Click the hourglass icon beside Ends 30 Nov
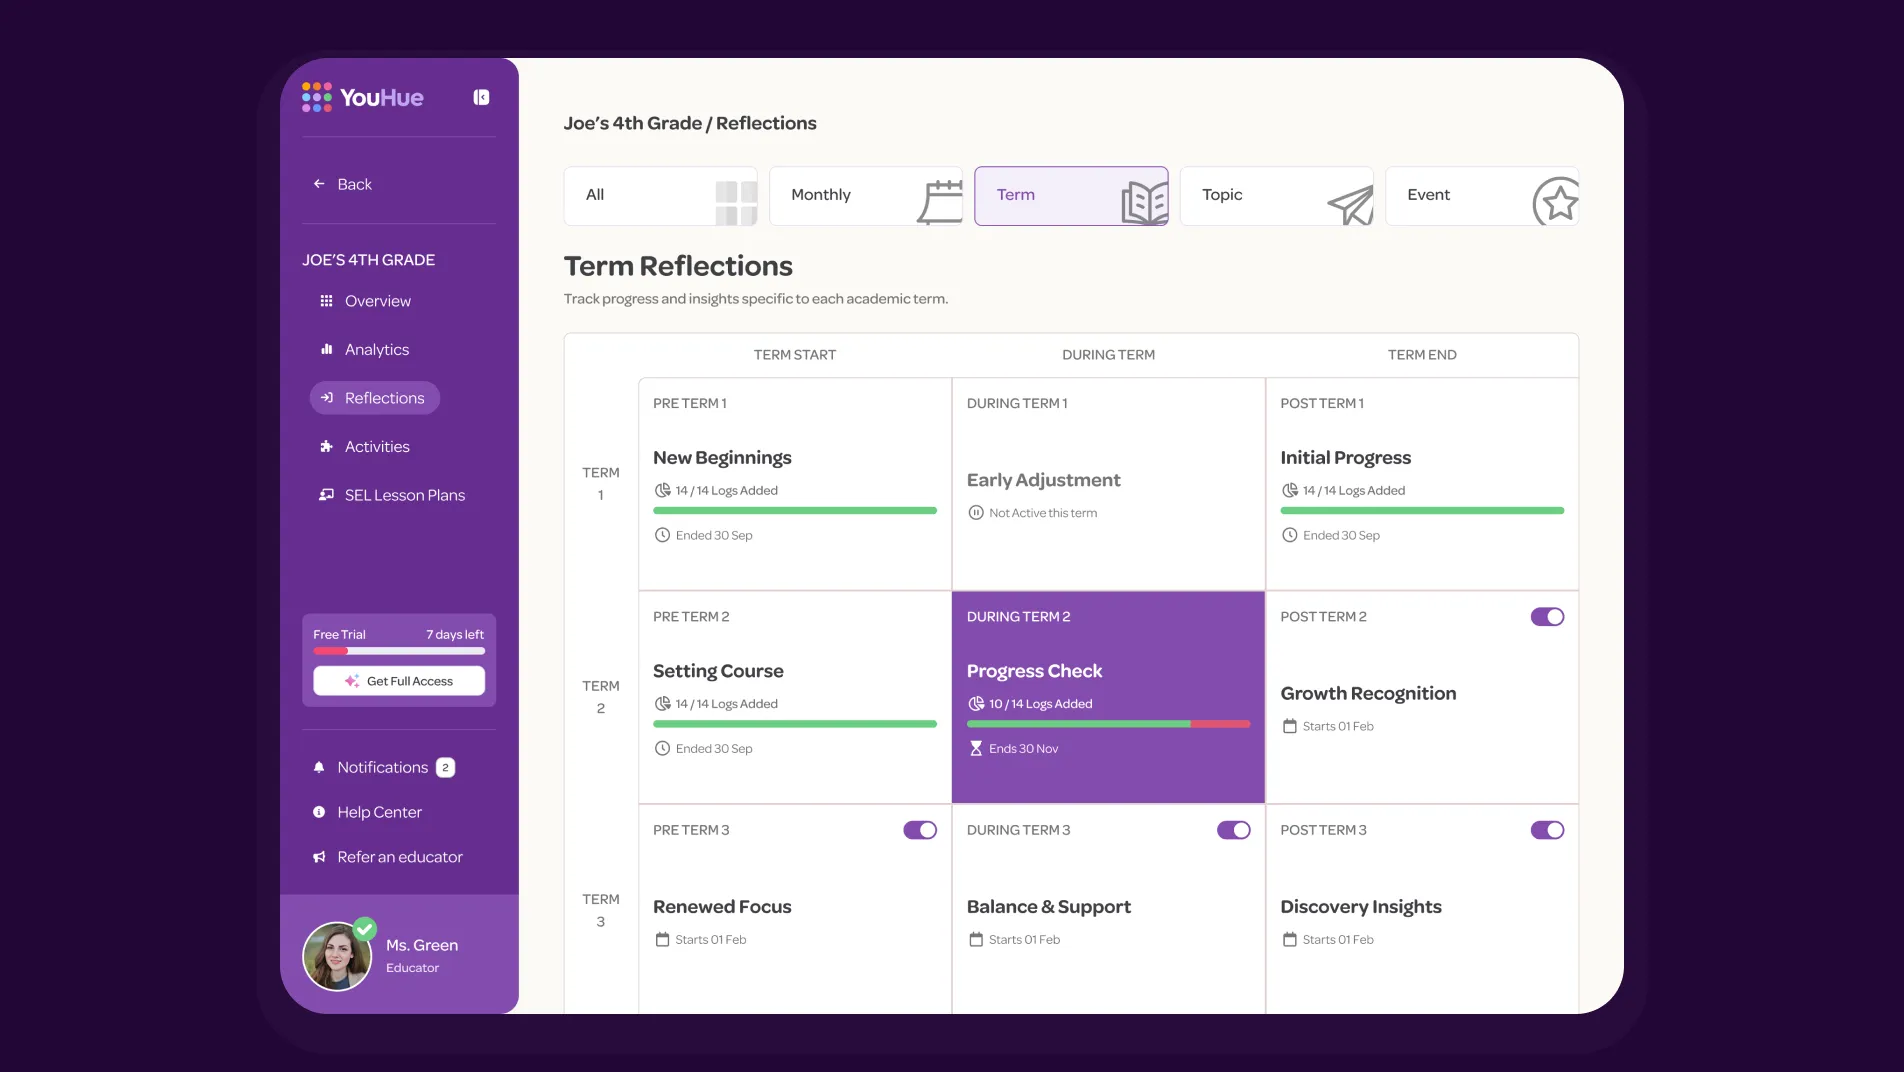Image resolution: width=1904 pixels, height=1072 pixels. pos(976,748)
